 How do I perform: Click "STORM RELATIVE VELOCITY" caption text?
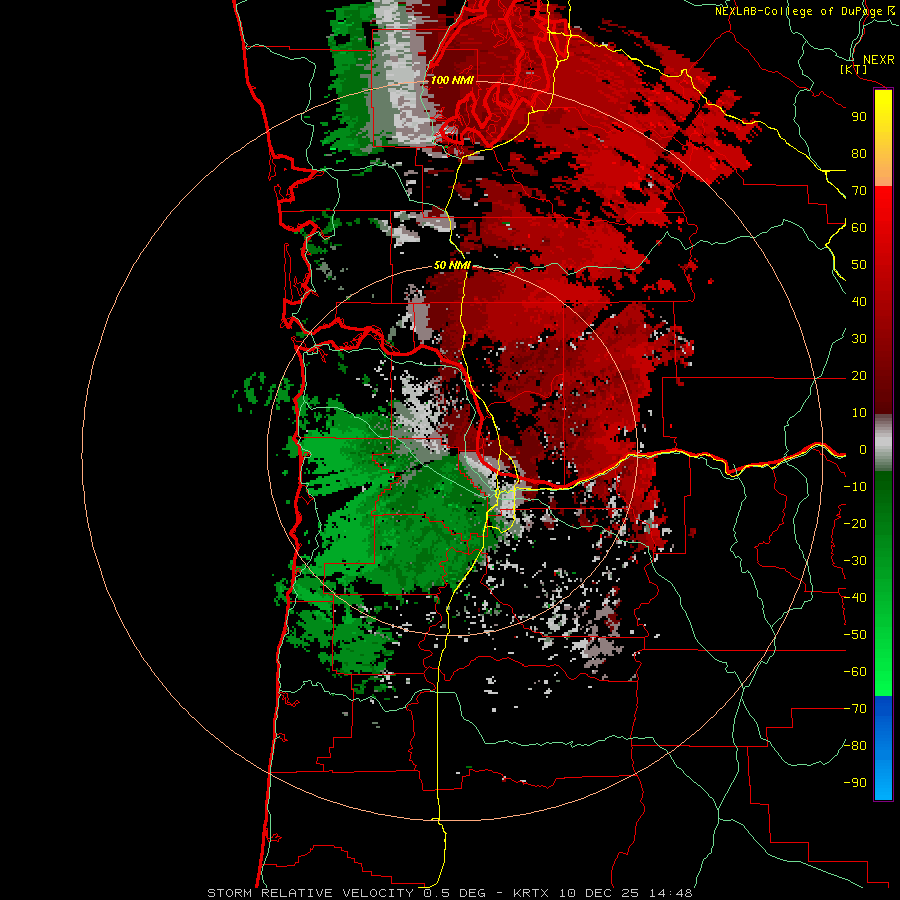(x=310, y=893)
